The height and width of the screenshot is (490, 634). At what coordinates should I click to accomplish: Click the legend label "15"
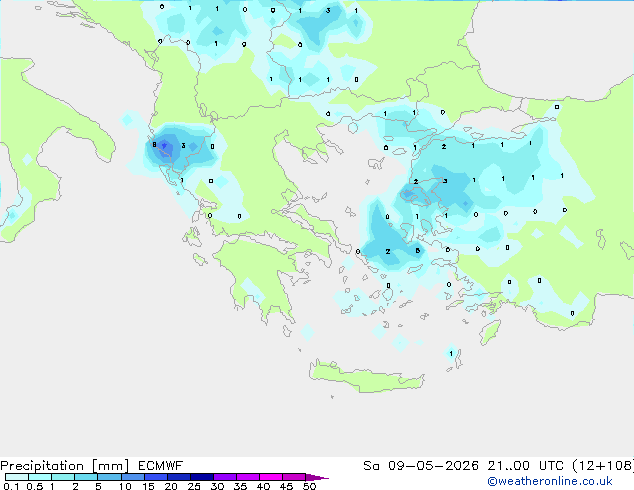point(148,486)
